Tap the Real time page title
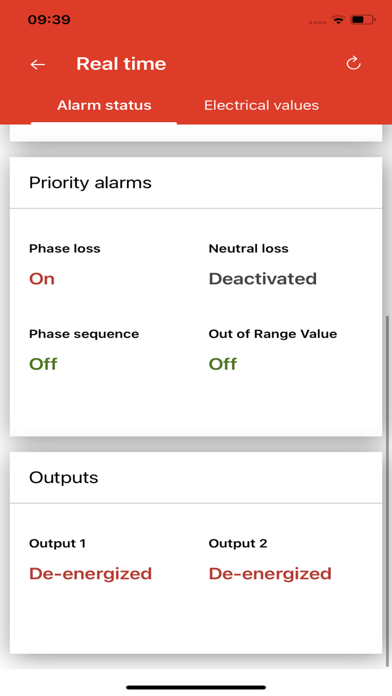The height and width of the screenshot is (696, 392). pyautogui.click(x=121, y=64)
